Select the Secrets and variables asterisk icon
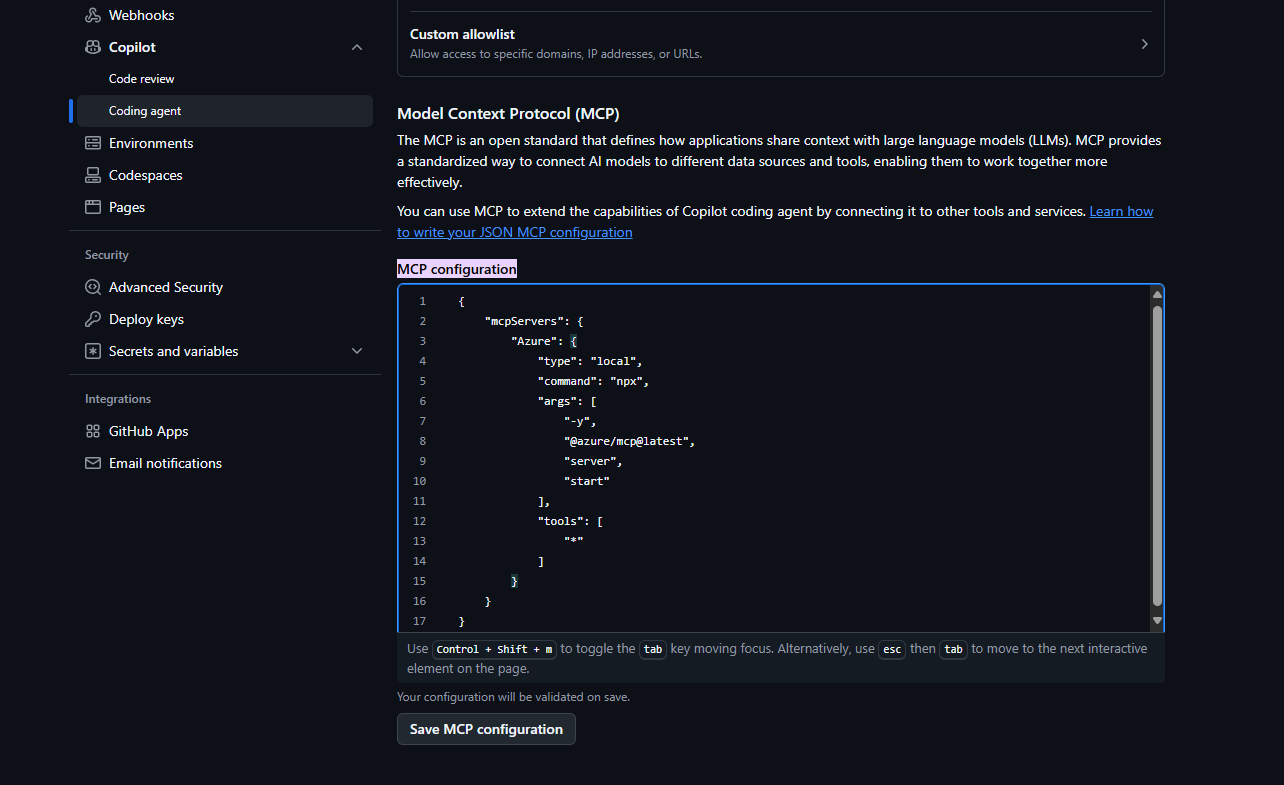The image size is (1284, 785). [x=93, y=351]
